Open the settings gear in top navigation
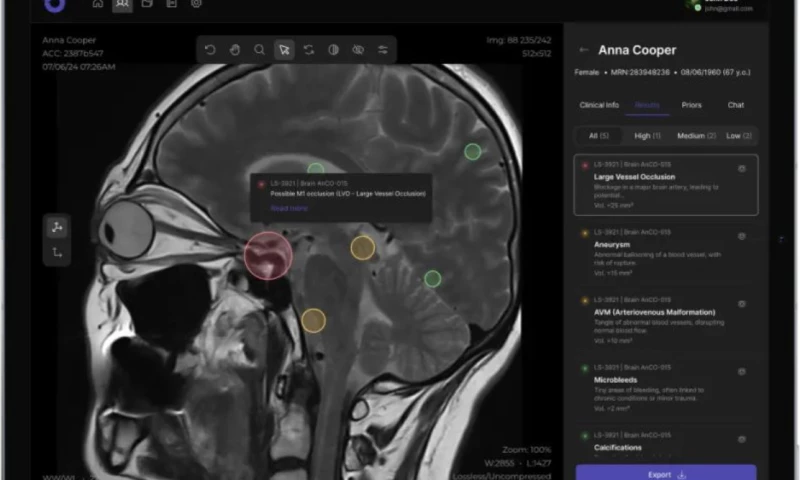Image resolution: width=800 pixels, height=480 pixels. click(x=196, y=4)
